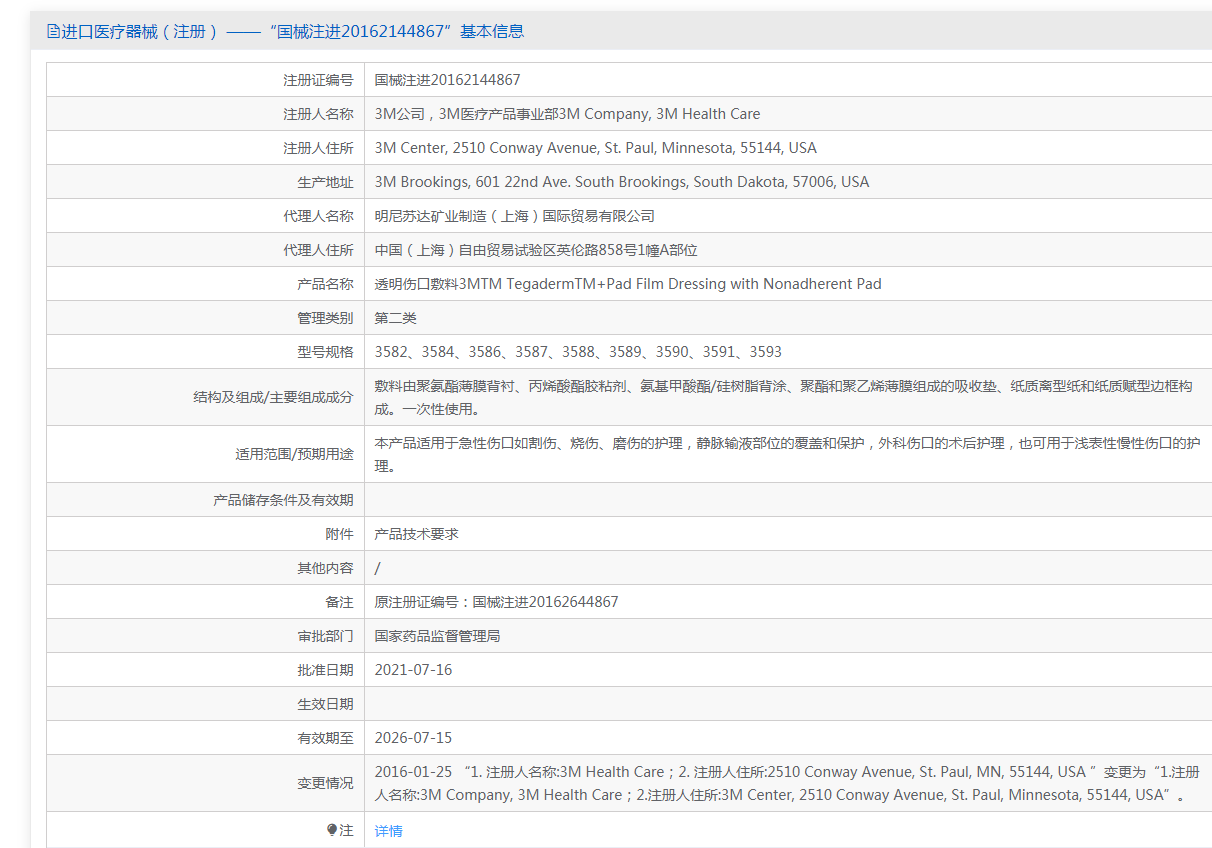Click the 有效期至 label
The height and width of the screenshot is (848, 1212).
[325, 738]
